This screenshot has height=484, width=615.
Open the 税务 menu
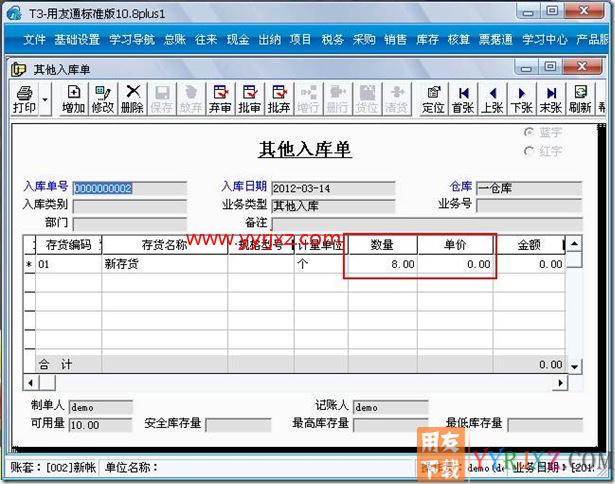pyautogui.click(x=332, y=39)
